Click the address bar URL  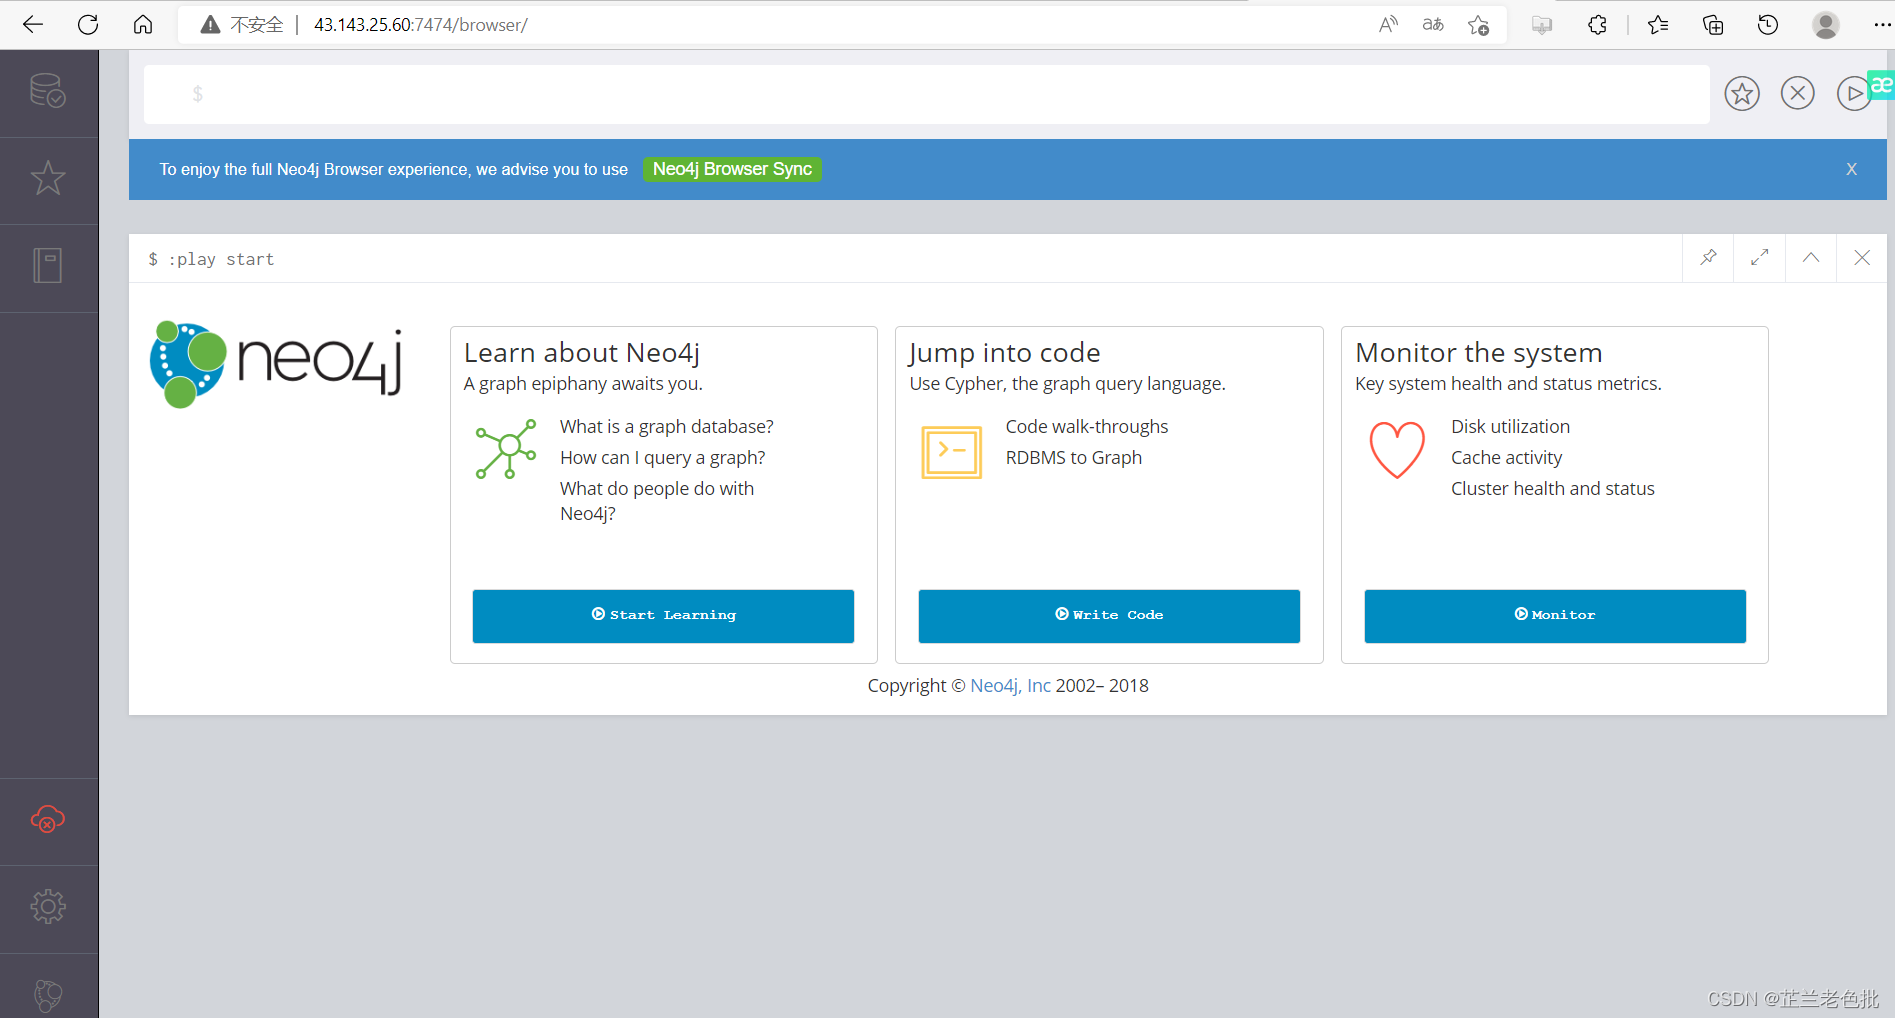click(421, 25)
